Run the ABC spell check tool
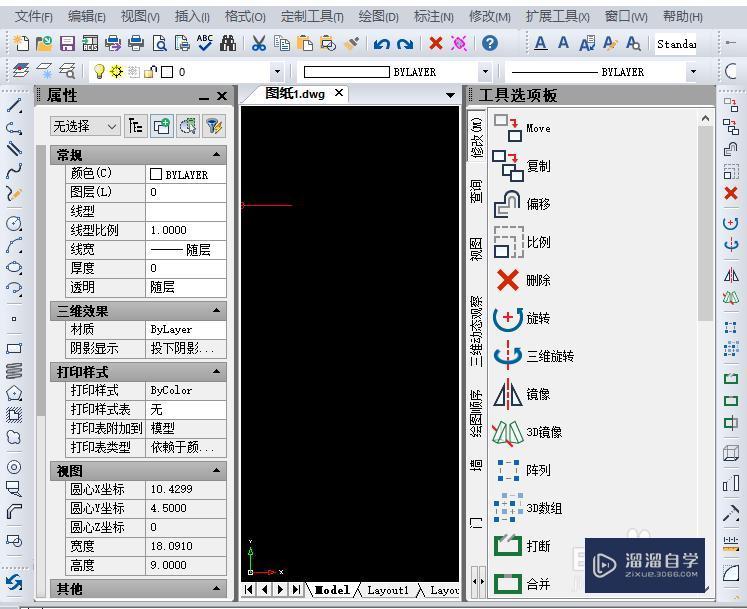The width and height of the screenshot is (747, 609). click(x=205, y=43)
